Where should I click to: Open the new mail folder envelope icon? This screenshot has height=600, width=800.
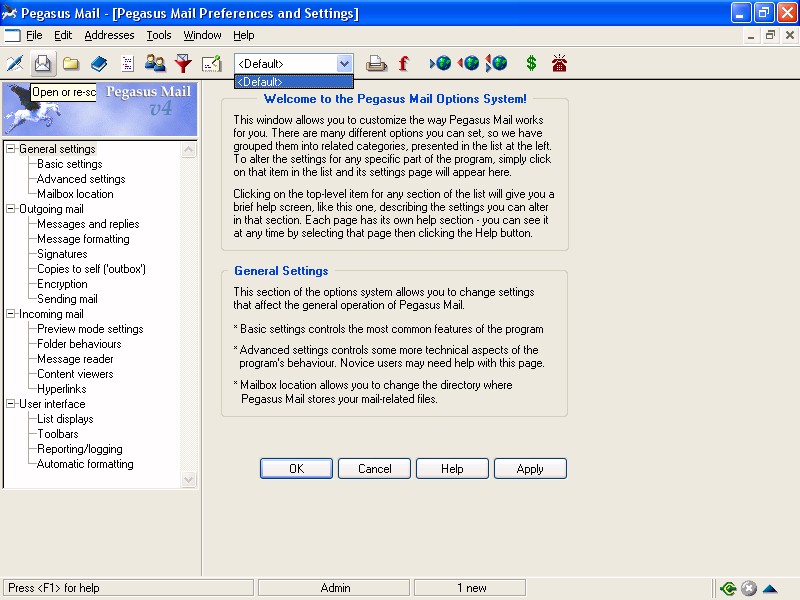(42, 64)
